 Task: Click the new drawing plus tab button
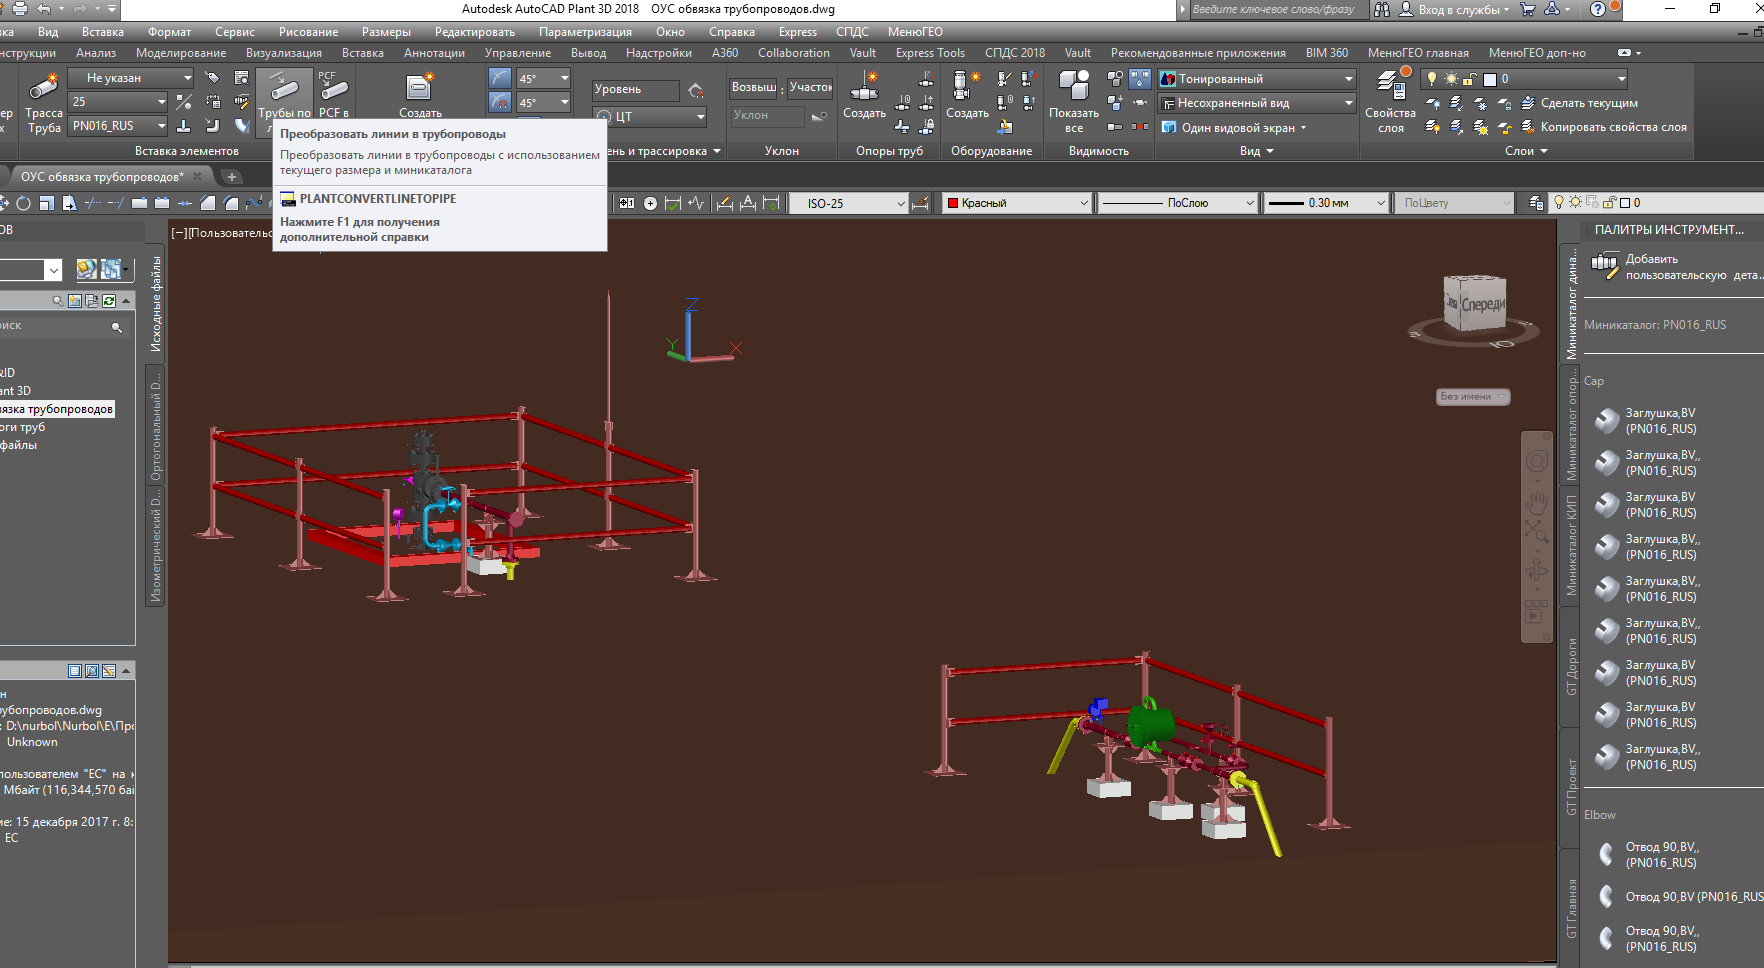coord(232,177)
